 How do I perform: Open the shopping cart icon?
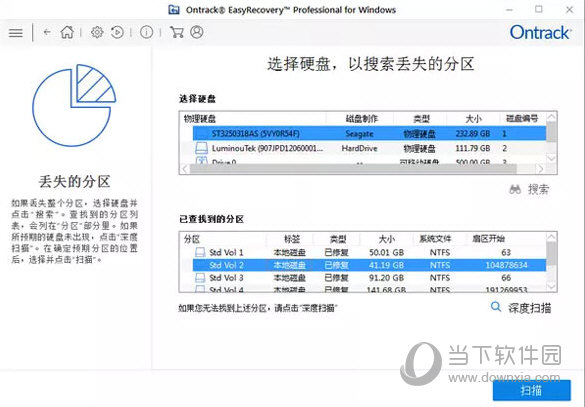point(176,32)
